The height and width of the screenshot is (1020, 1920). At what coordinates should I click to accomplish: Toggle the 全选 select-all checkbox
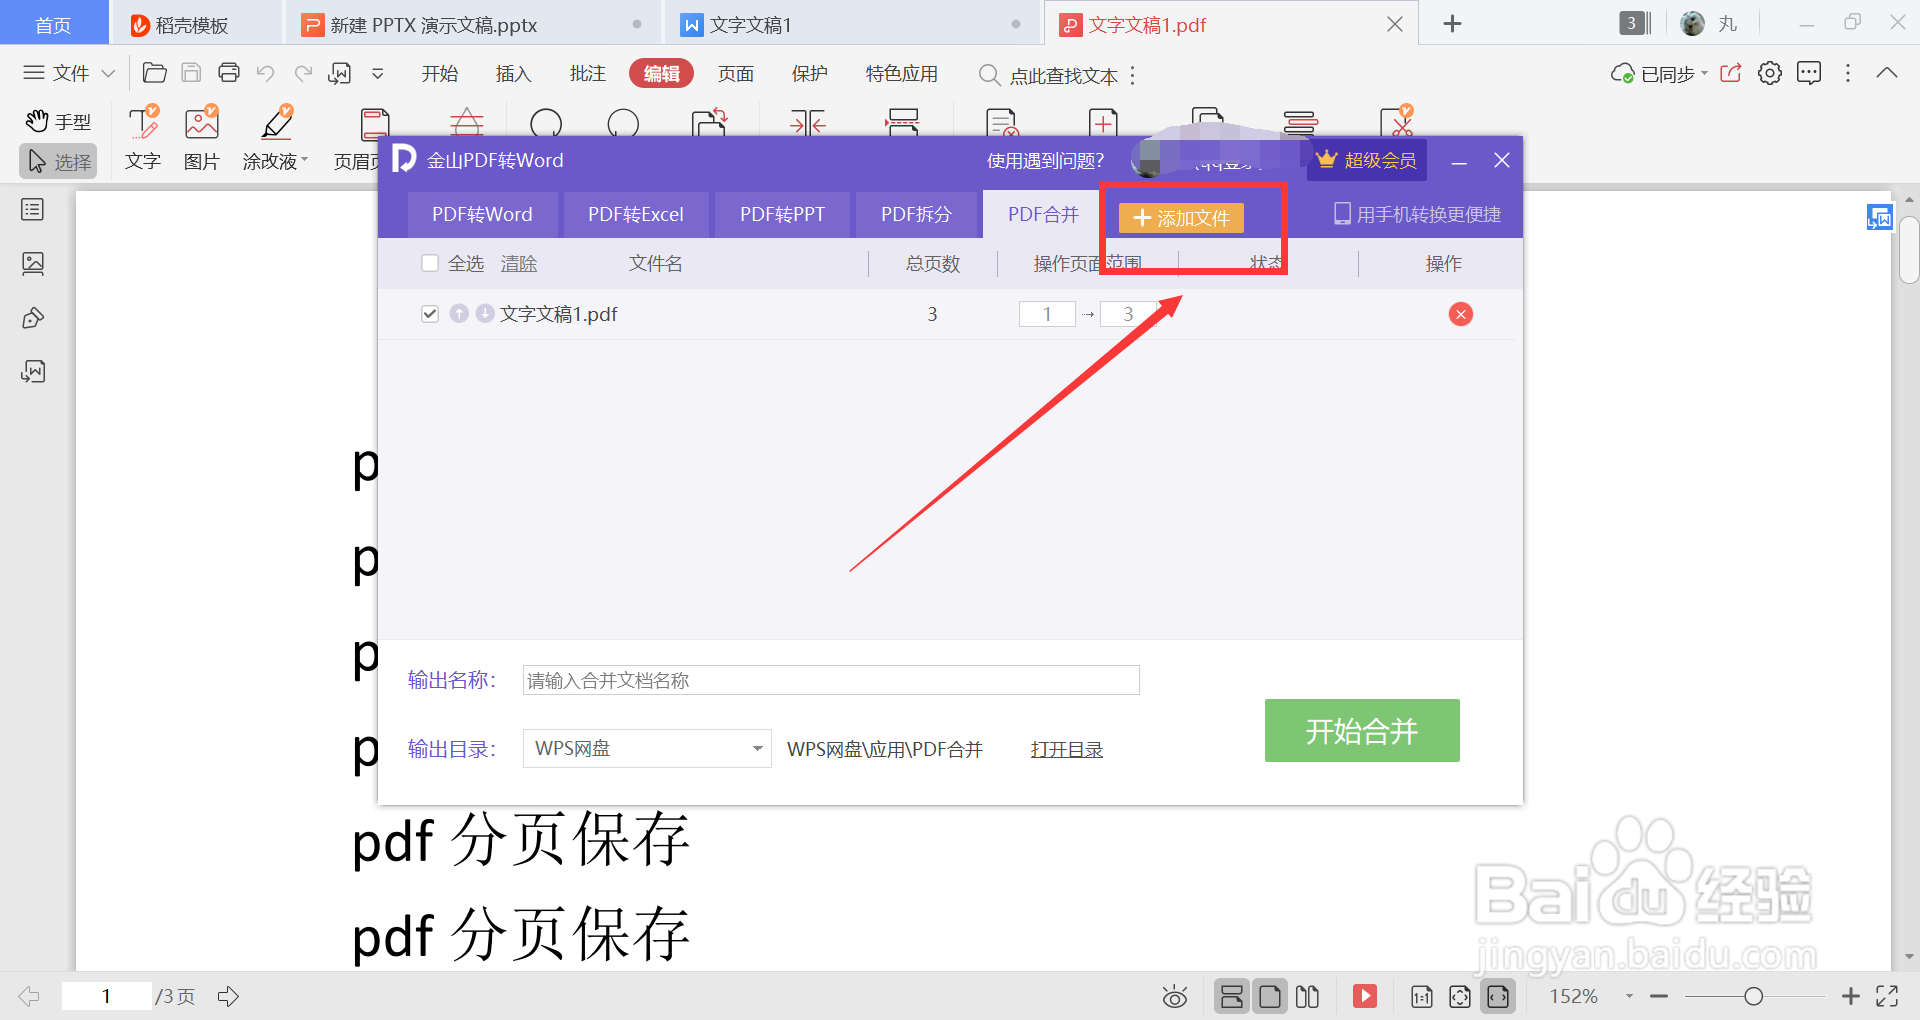click(x=430, y=263)
